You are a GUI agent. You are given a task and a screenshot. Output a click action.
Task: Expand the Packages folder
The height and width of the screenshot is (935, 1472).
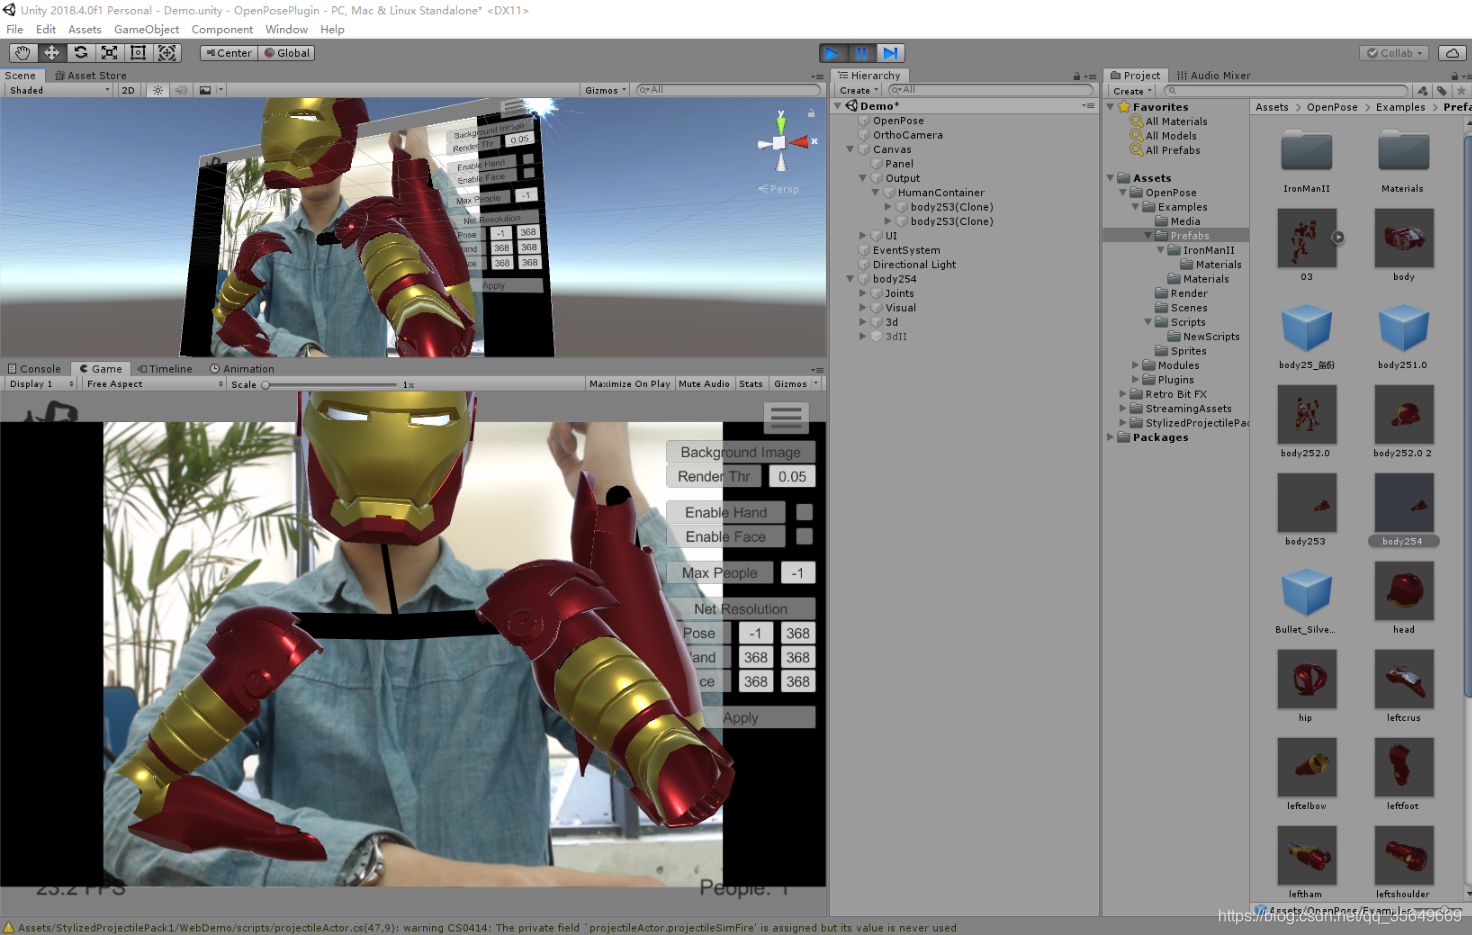[1110, 437]
